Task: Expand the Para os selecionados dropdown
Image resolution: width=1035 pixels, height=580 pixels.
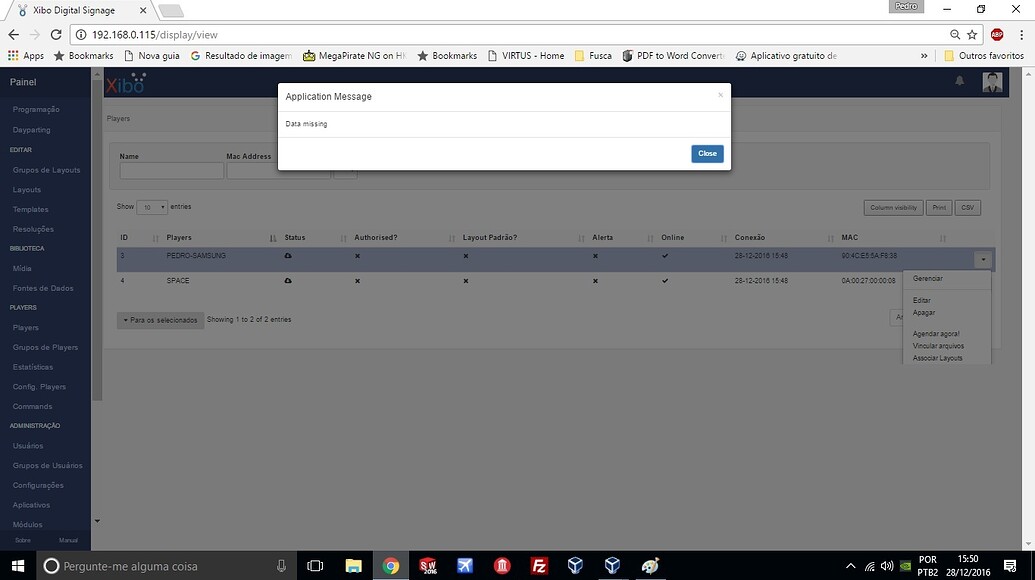Action: 159,320
